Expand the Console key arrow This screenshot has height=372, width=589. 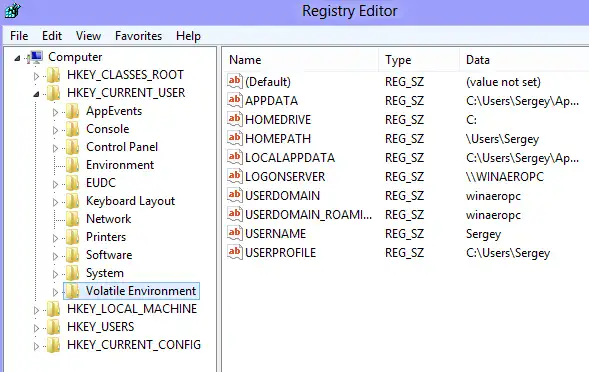point(55,130)
